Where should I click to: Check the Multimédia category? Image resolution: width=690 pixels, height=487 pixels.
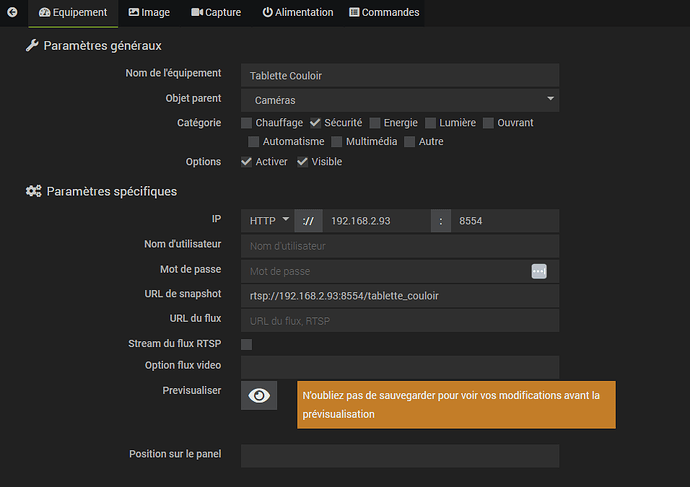coord(337,142)
